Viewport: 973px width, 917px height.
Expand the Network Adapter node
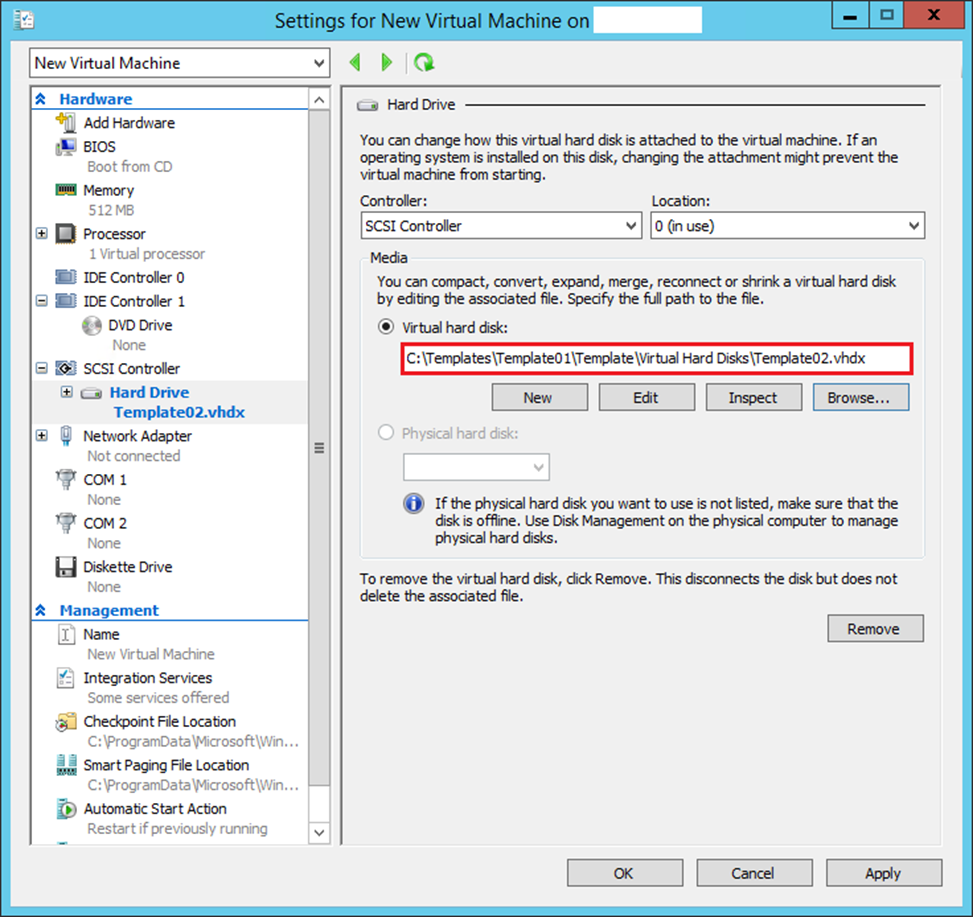[42, 436]
